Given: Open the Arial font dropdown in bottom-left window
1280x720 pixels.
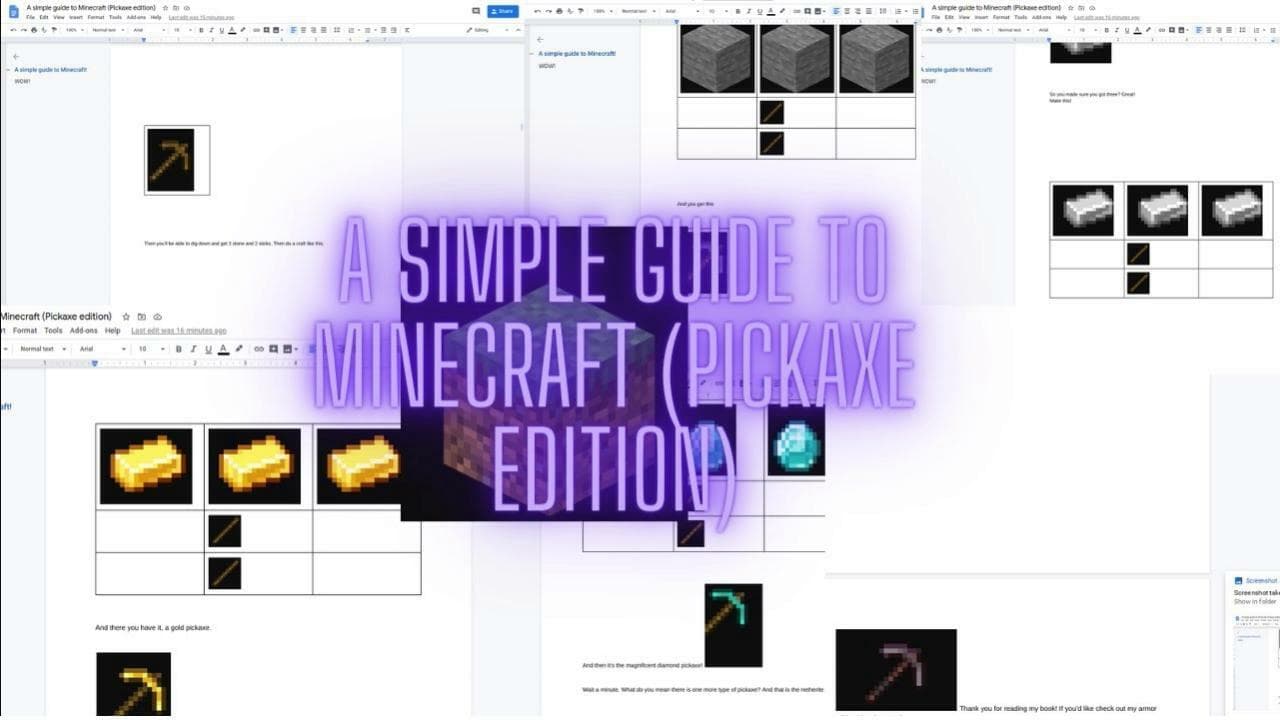Looking at the screenshot, I should 103,349.
